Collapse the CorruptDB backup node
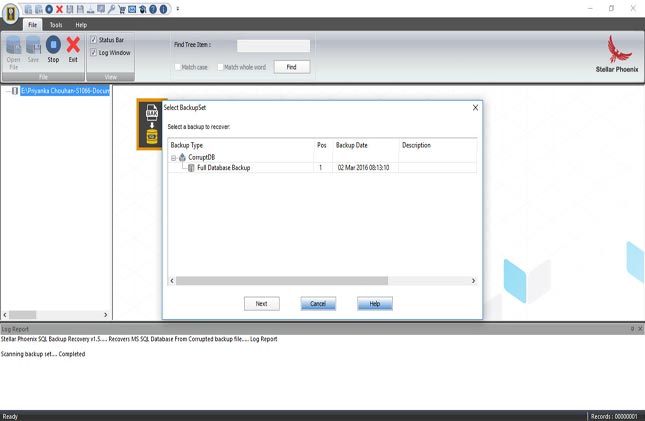The image size is (645, 421). 174,158
